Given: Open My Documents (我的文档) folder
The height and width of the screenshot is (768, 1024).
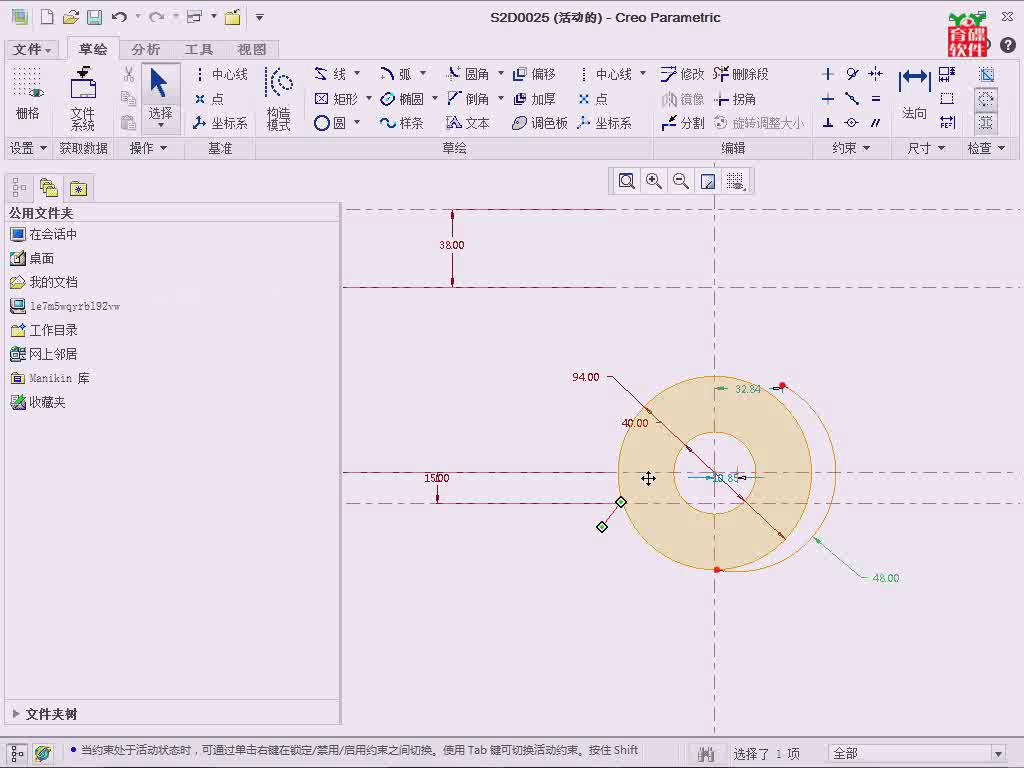Looking at the screenshot, I should click(44, 282).
